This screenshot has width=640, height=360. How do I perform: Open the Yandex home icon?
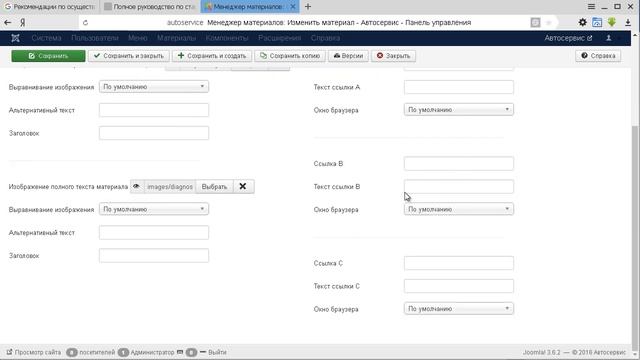(23, 22)
